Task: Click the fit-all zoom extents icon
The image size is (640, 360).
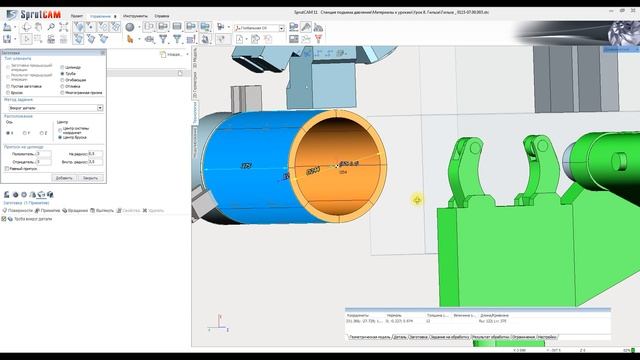Action: [x=63, y=27]
